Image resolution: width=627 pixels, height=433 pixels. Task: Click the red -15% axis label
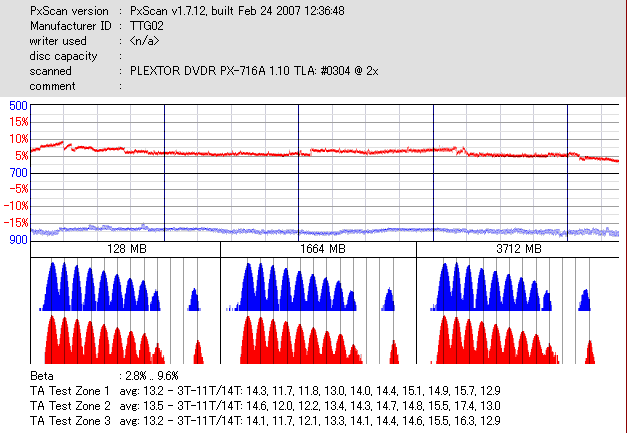pyautogui.click(x=16, y=223)
